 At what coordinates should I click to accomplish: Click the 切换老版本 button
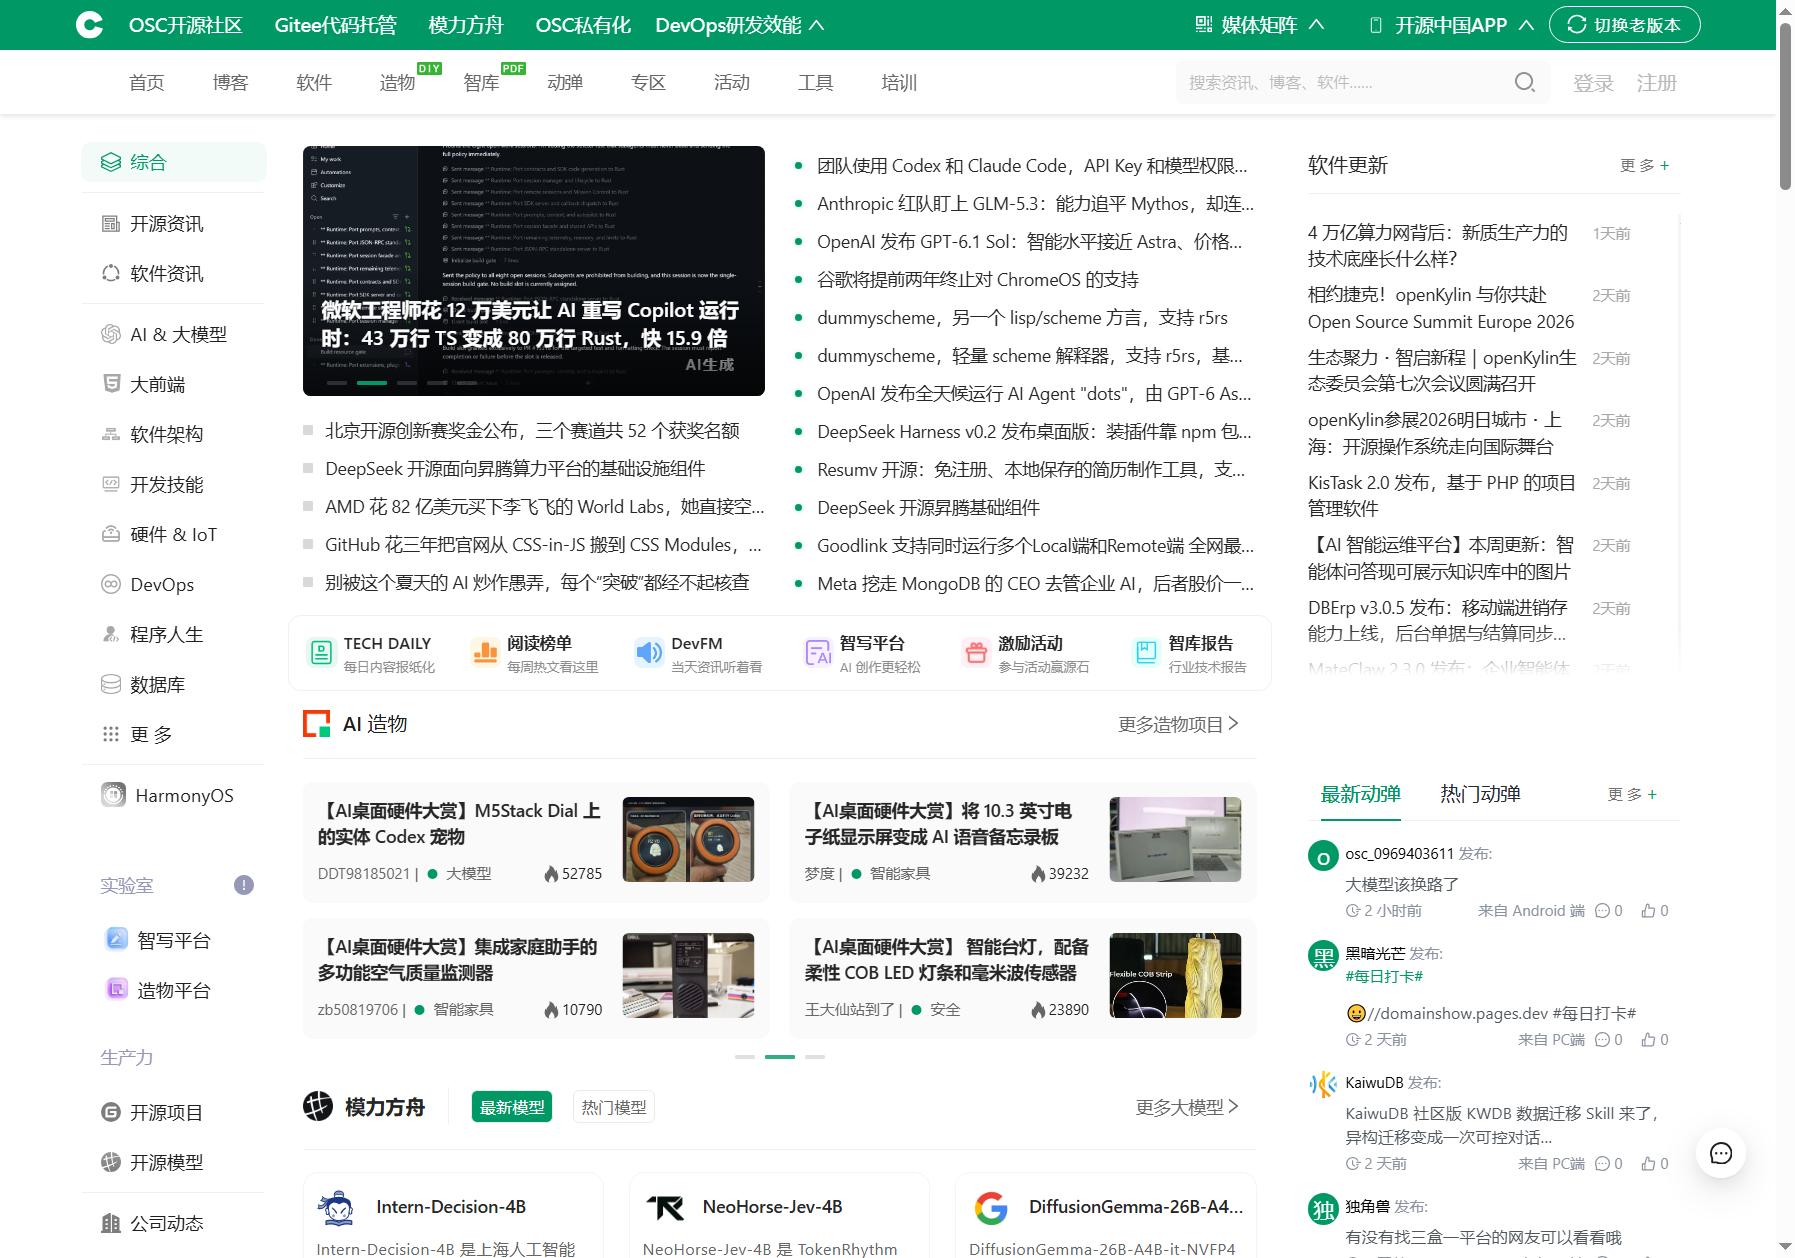click(1625, 25)
